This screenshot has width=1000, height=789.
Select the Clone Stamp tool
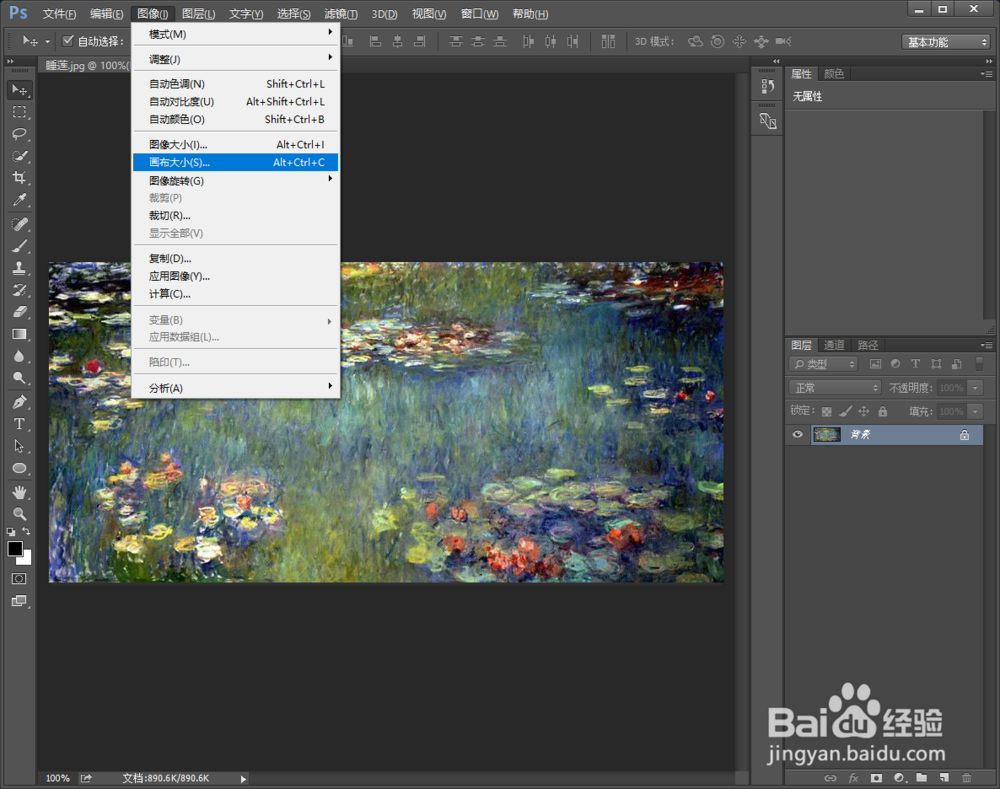[x=19, y=268]
